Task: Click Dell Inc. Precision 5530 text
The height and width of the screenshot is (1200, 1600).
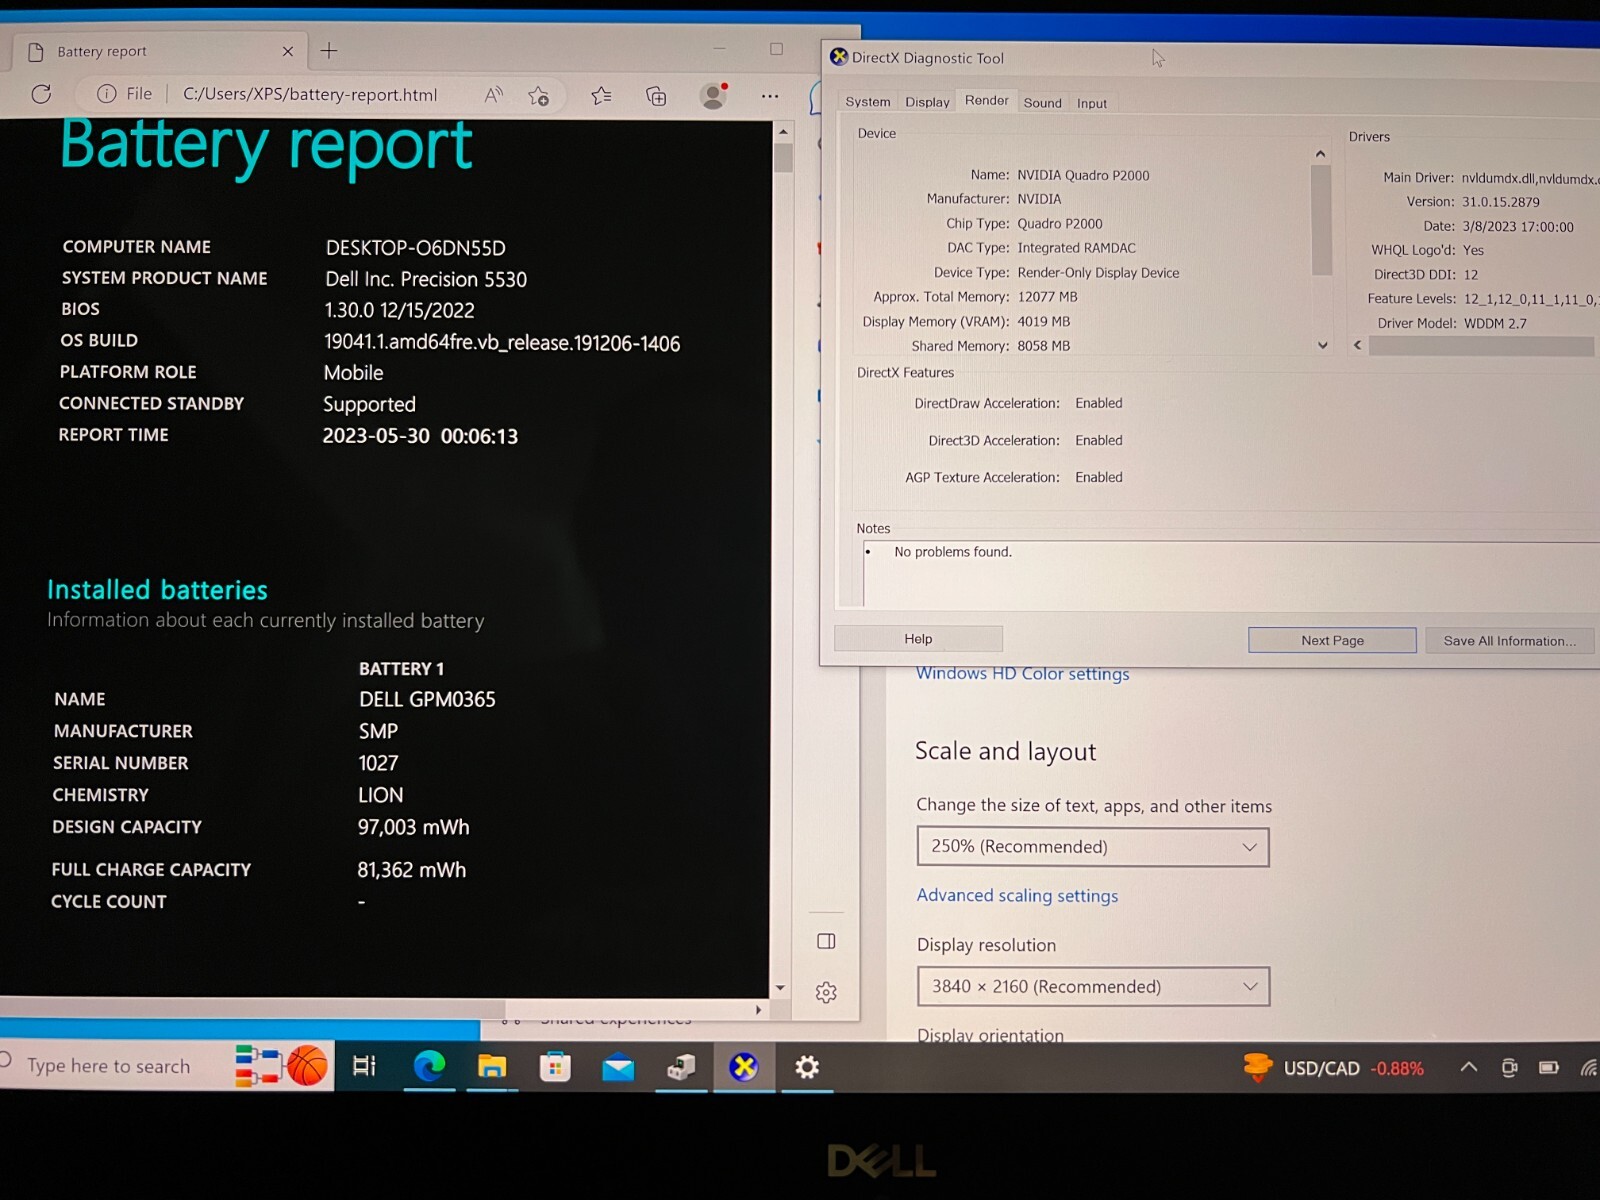Action: click(x=426, y=279)
